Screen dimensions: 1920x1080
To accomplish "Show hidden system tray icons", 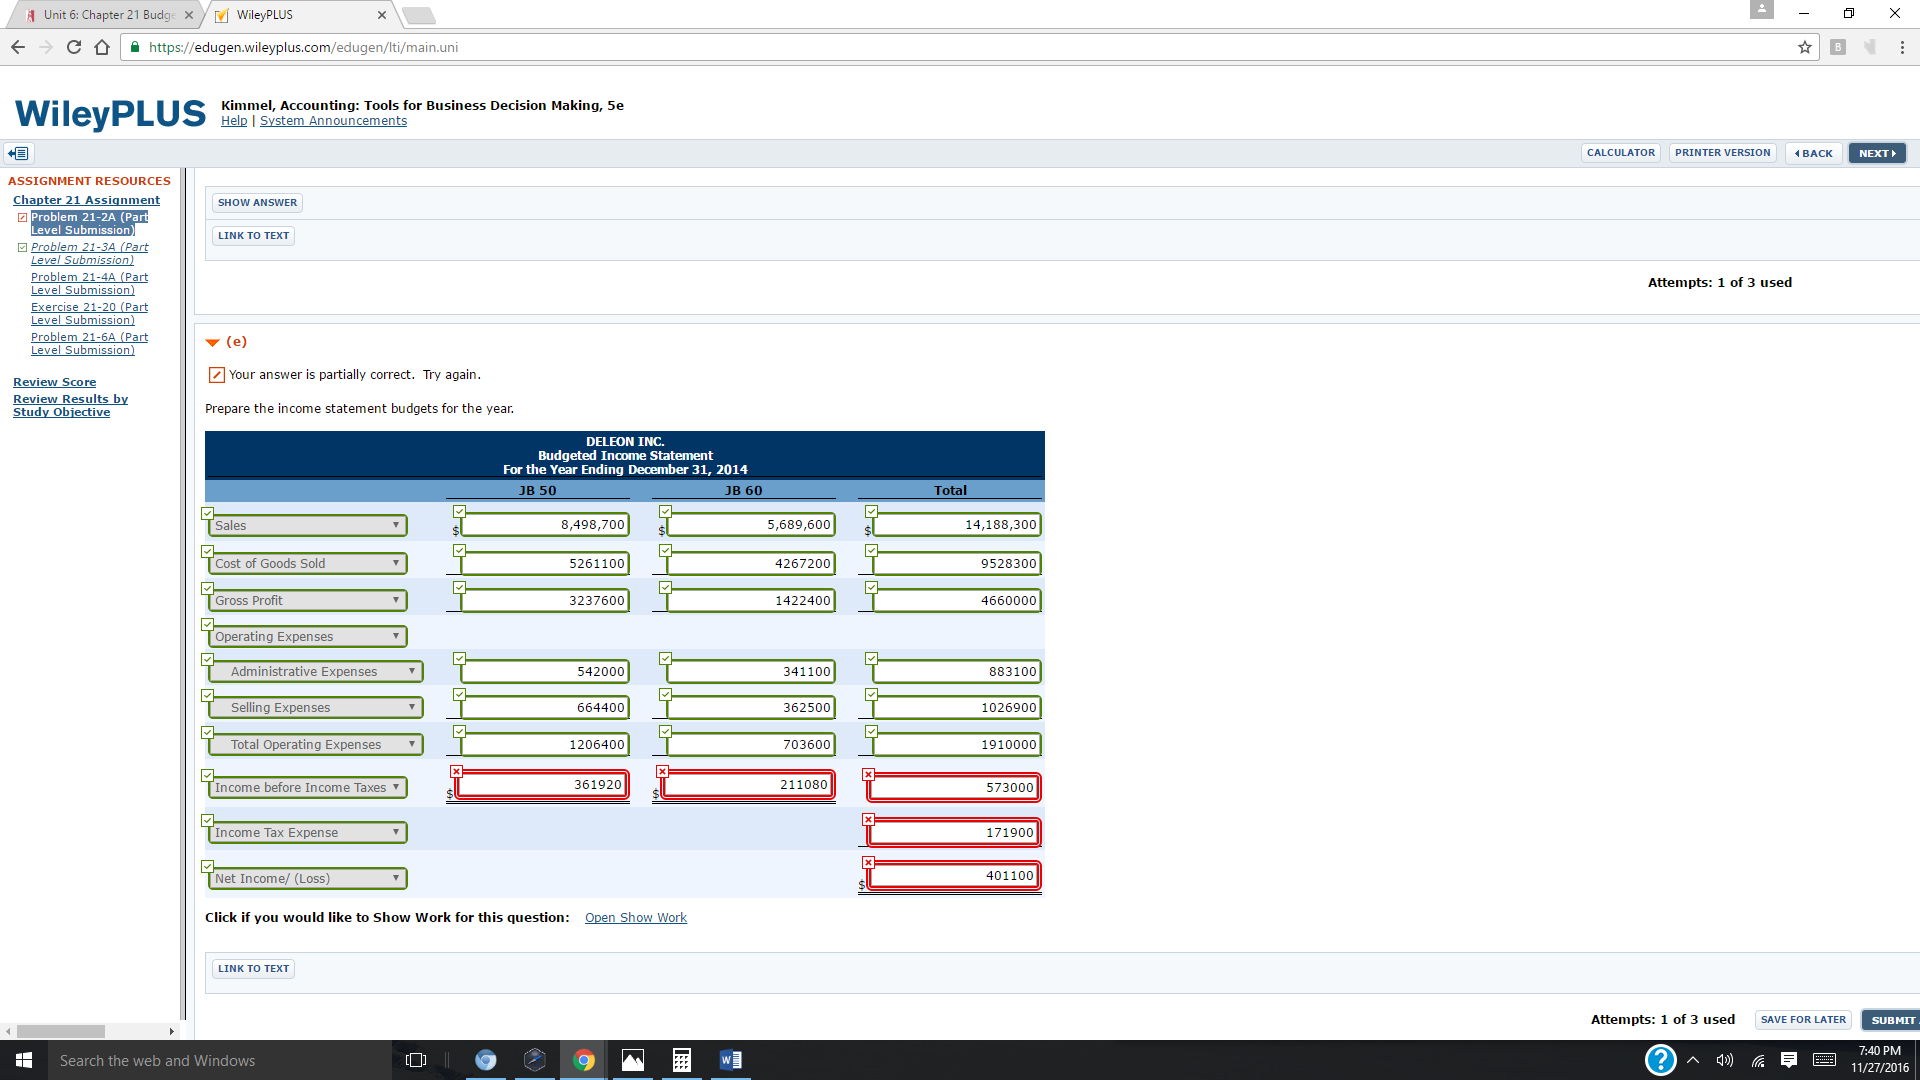I will [x=1693, y=1060].
